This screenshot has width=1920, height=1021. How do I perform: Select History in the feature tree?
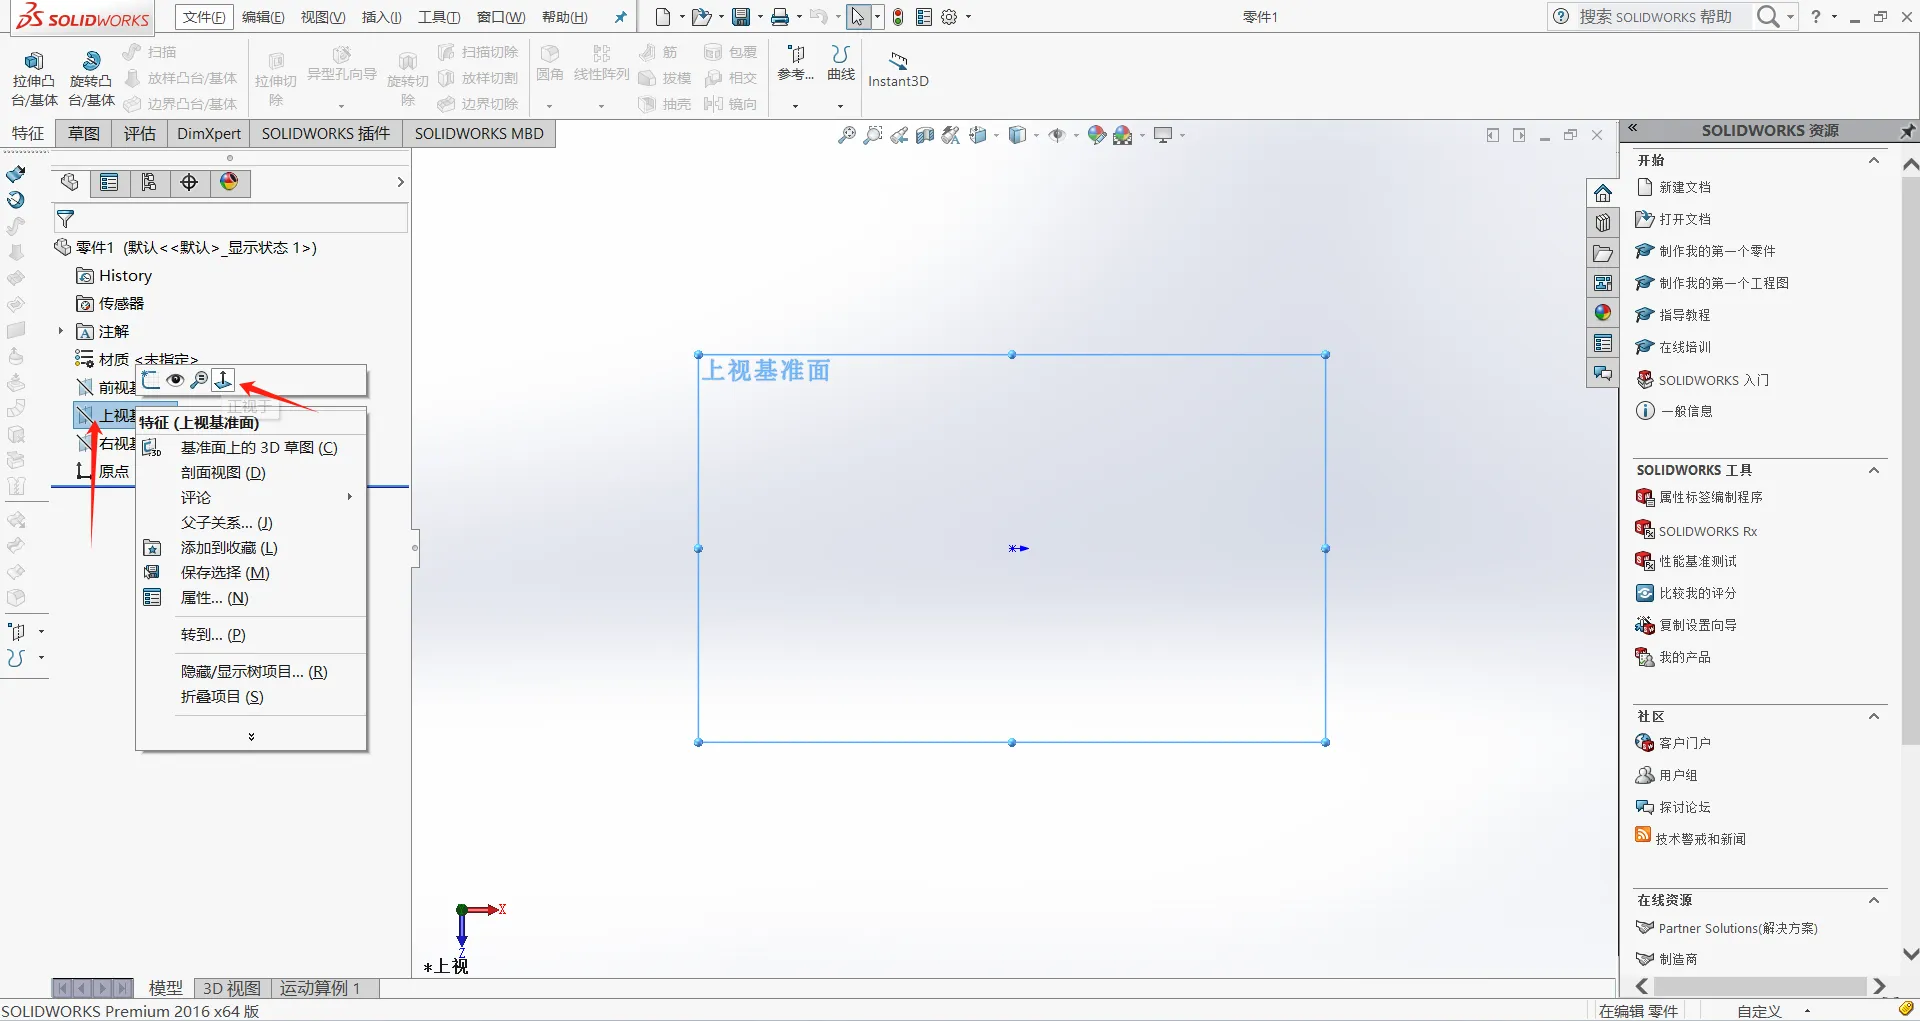(x=125, y=276)
